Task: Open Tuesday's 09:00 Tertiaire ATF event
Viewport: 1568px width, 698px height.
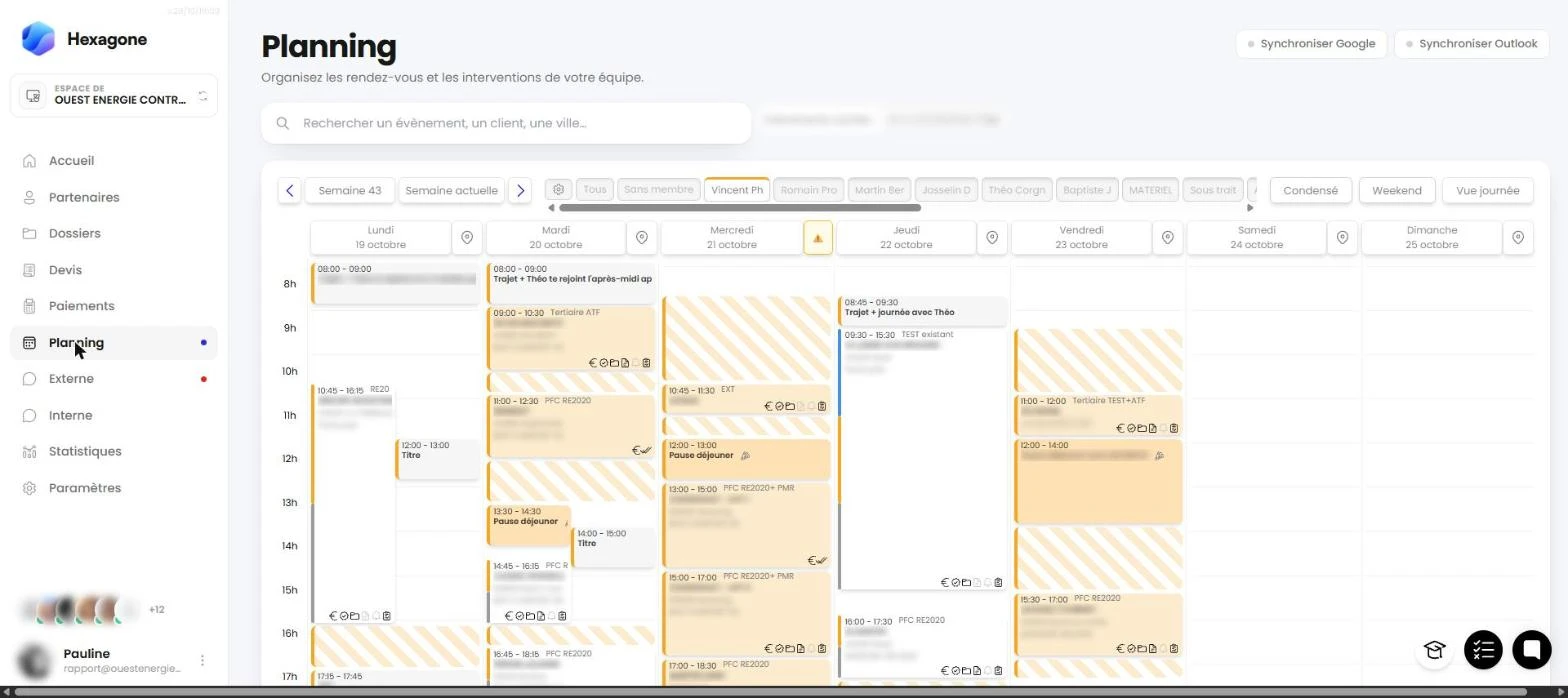Action: [x=571, y=339]
